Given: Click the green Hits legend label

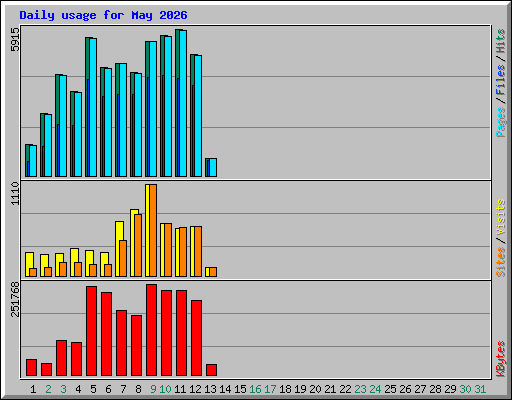Looking at the screenshot, I should coord(501,41).
